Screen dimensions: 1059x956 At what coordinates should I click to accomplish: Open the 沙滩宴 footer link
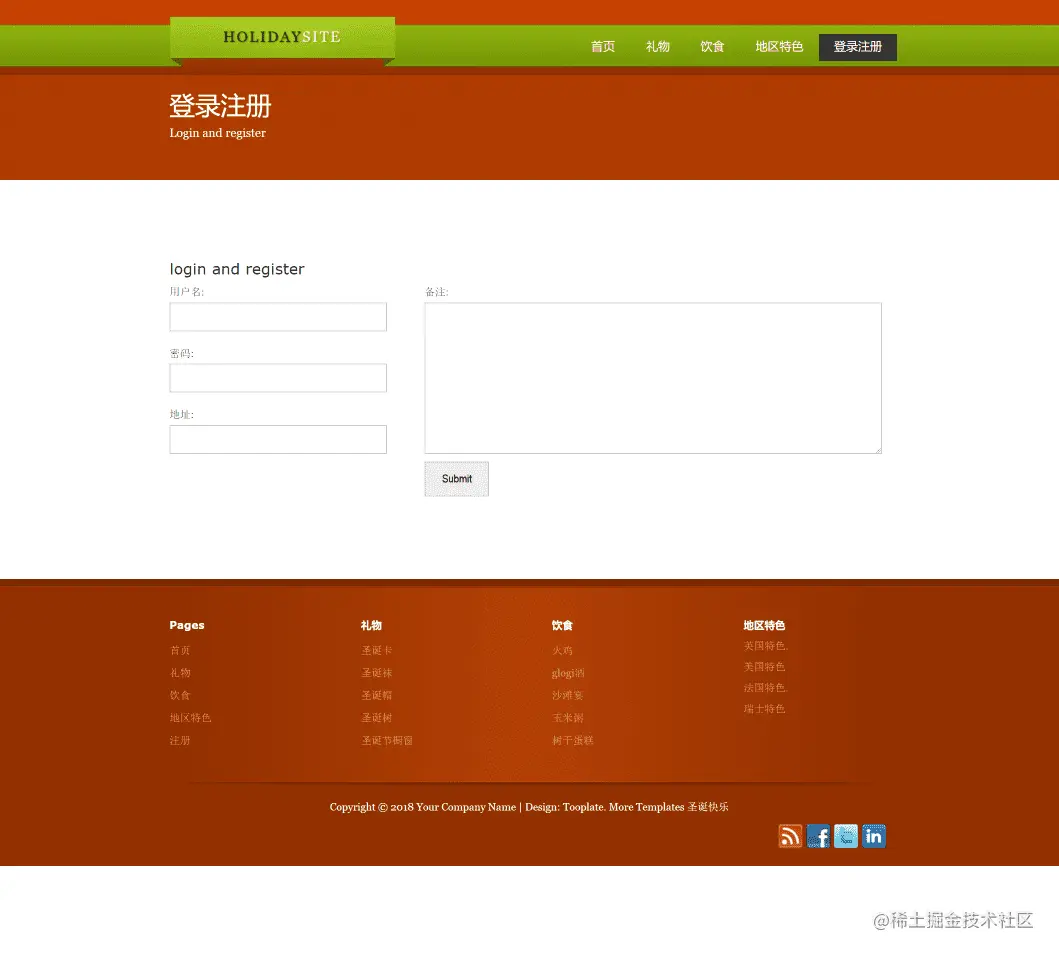tap(567, 695)
